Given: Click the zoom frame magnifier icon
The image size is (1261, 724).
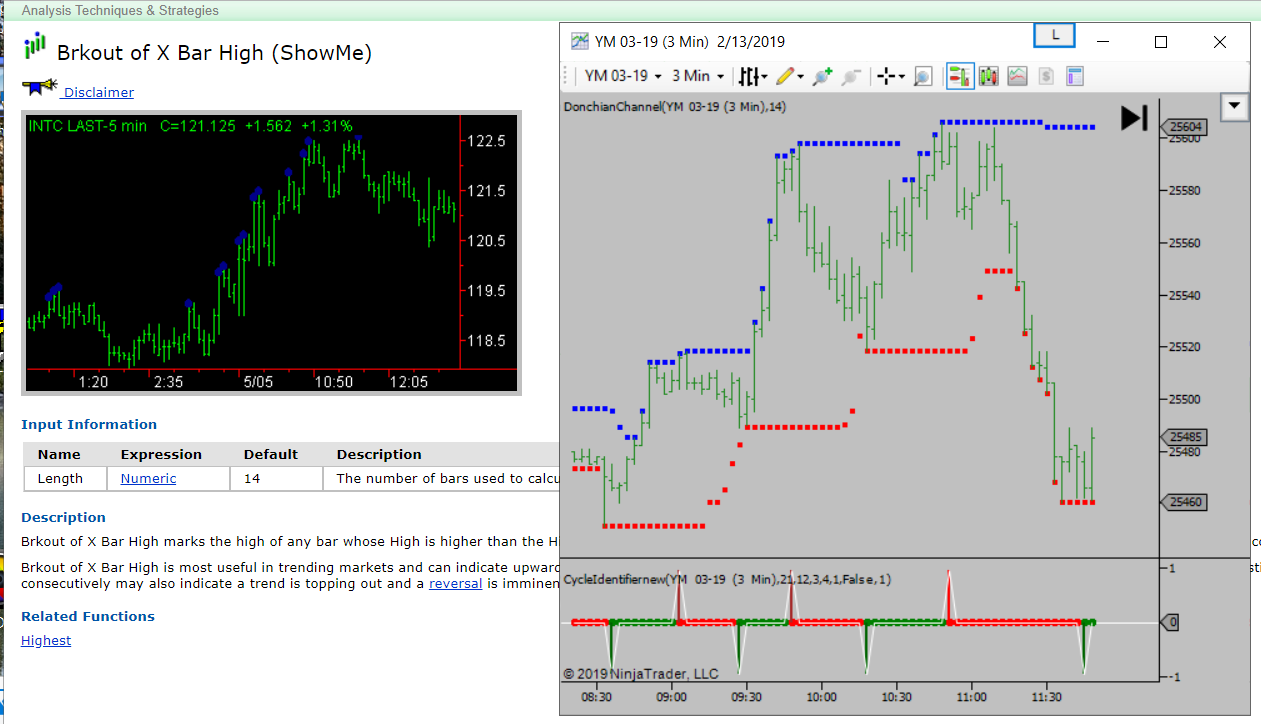Looking at the screenshot, I should tap(922, 76).
